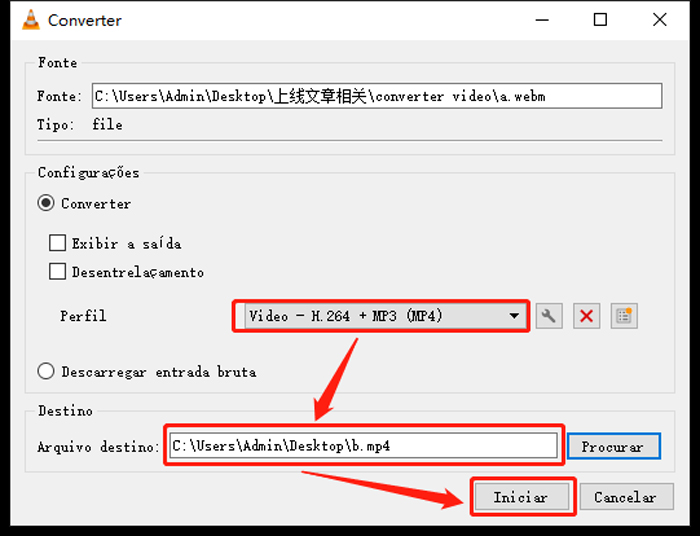This screenshot has height=536, width=700.
Task: Open the Perfil dropdown list
Action: [386, 316]
